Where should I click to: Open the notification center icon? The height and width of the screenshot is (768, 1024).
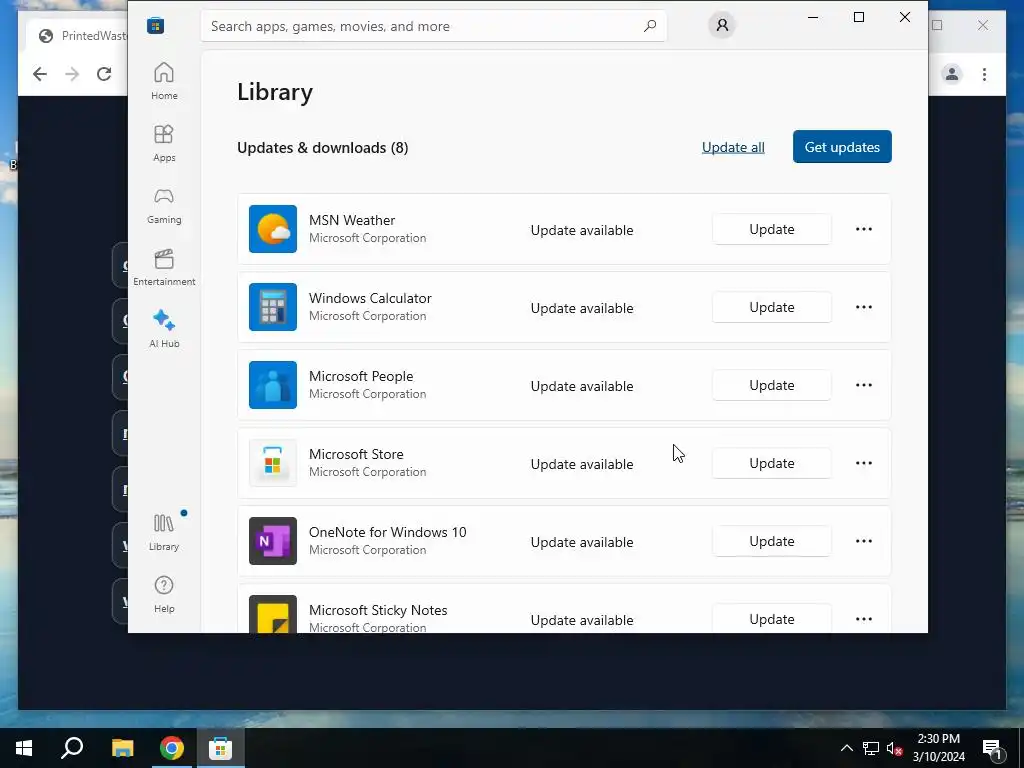[992, 748]
